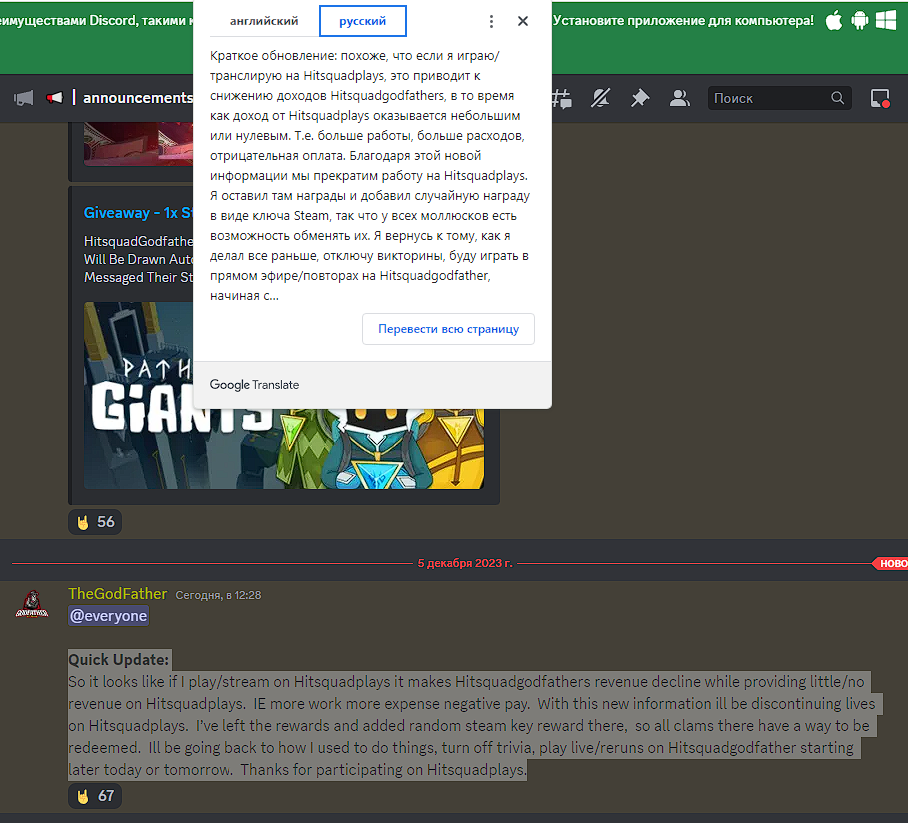Toggle channel notification mute bell
This screenshot has height=823, width=908.
(x=601, y=98)
